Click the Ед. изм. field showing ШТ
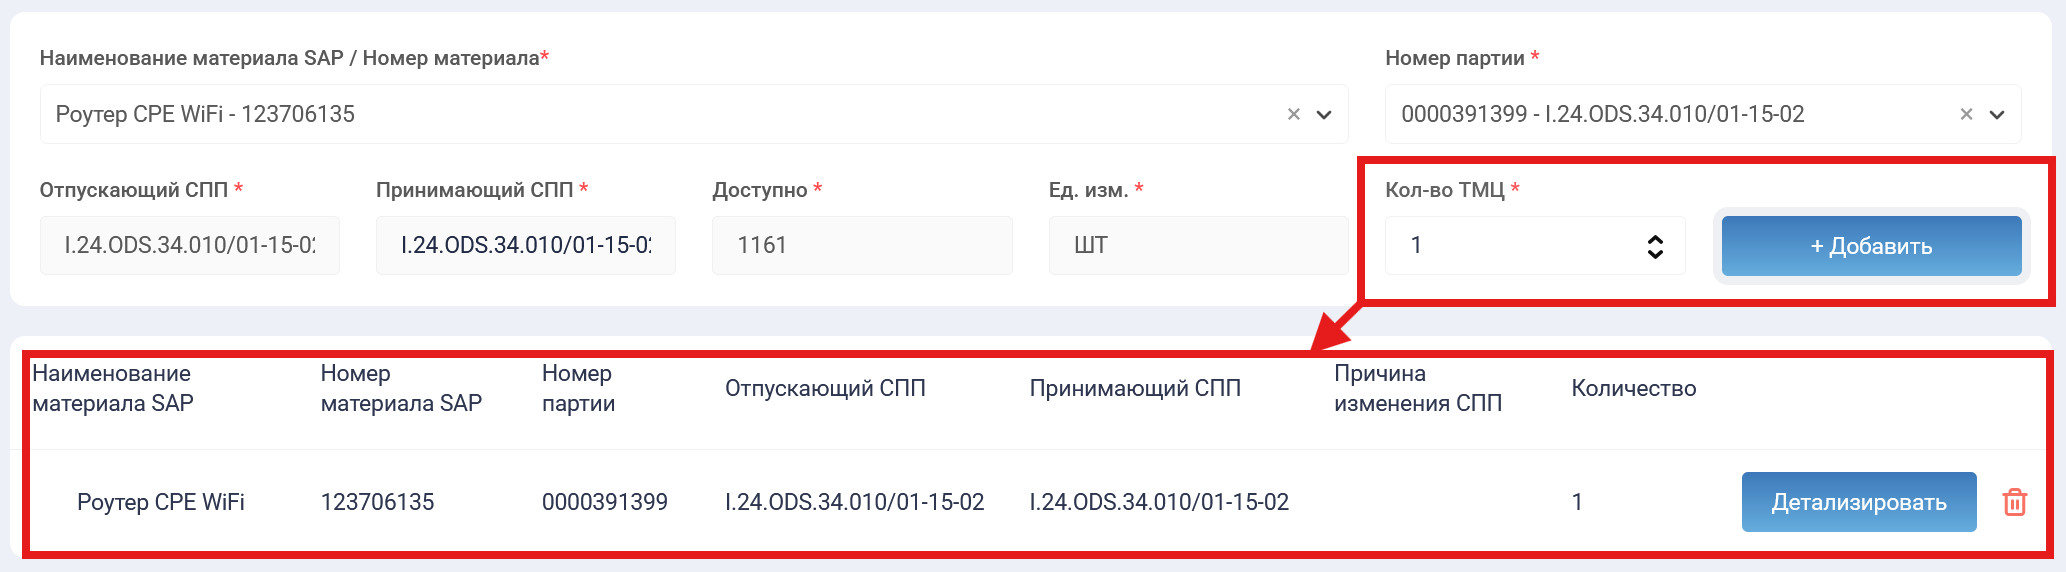This screenshot has height=572, width=2066. click(x=1198, y=246)
